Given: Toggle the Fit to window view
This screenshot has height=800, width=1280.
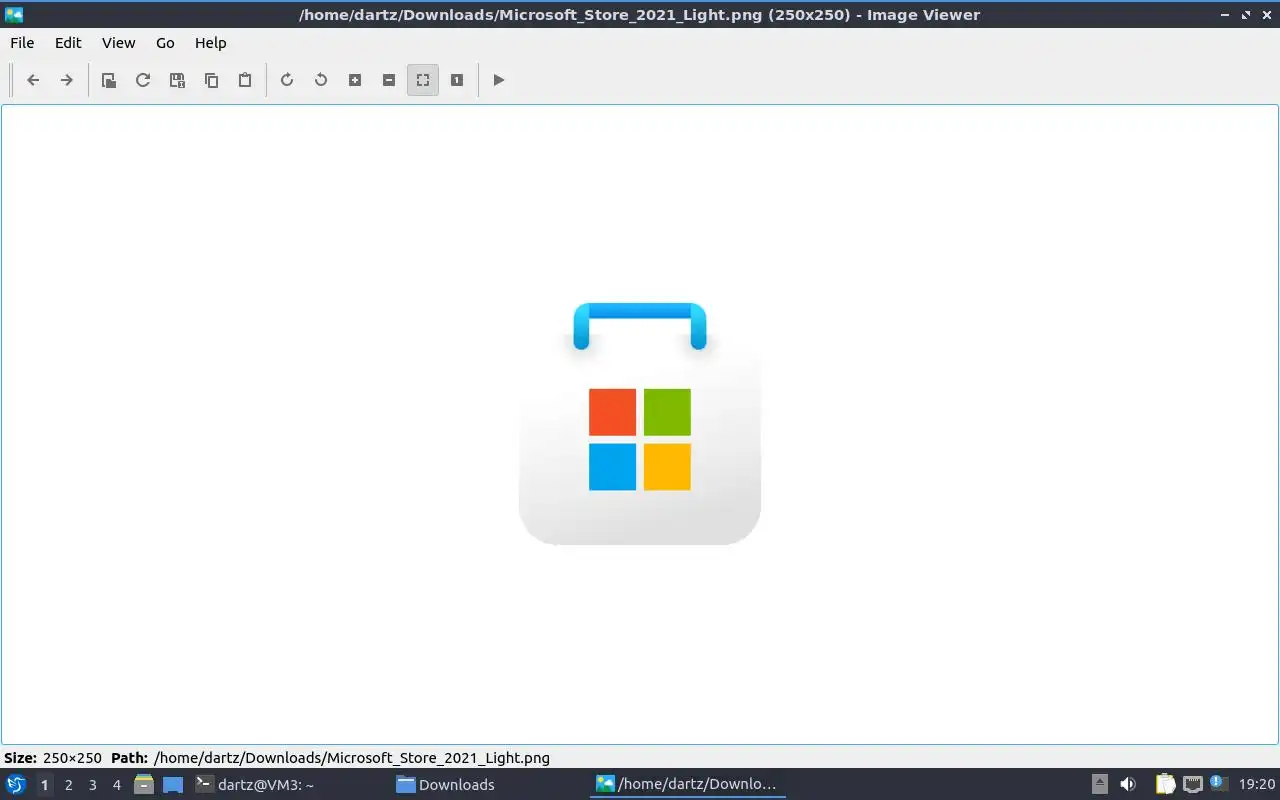Looking at the screenshot, I should tap(423, 80).
